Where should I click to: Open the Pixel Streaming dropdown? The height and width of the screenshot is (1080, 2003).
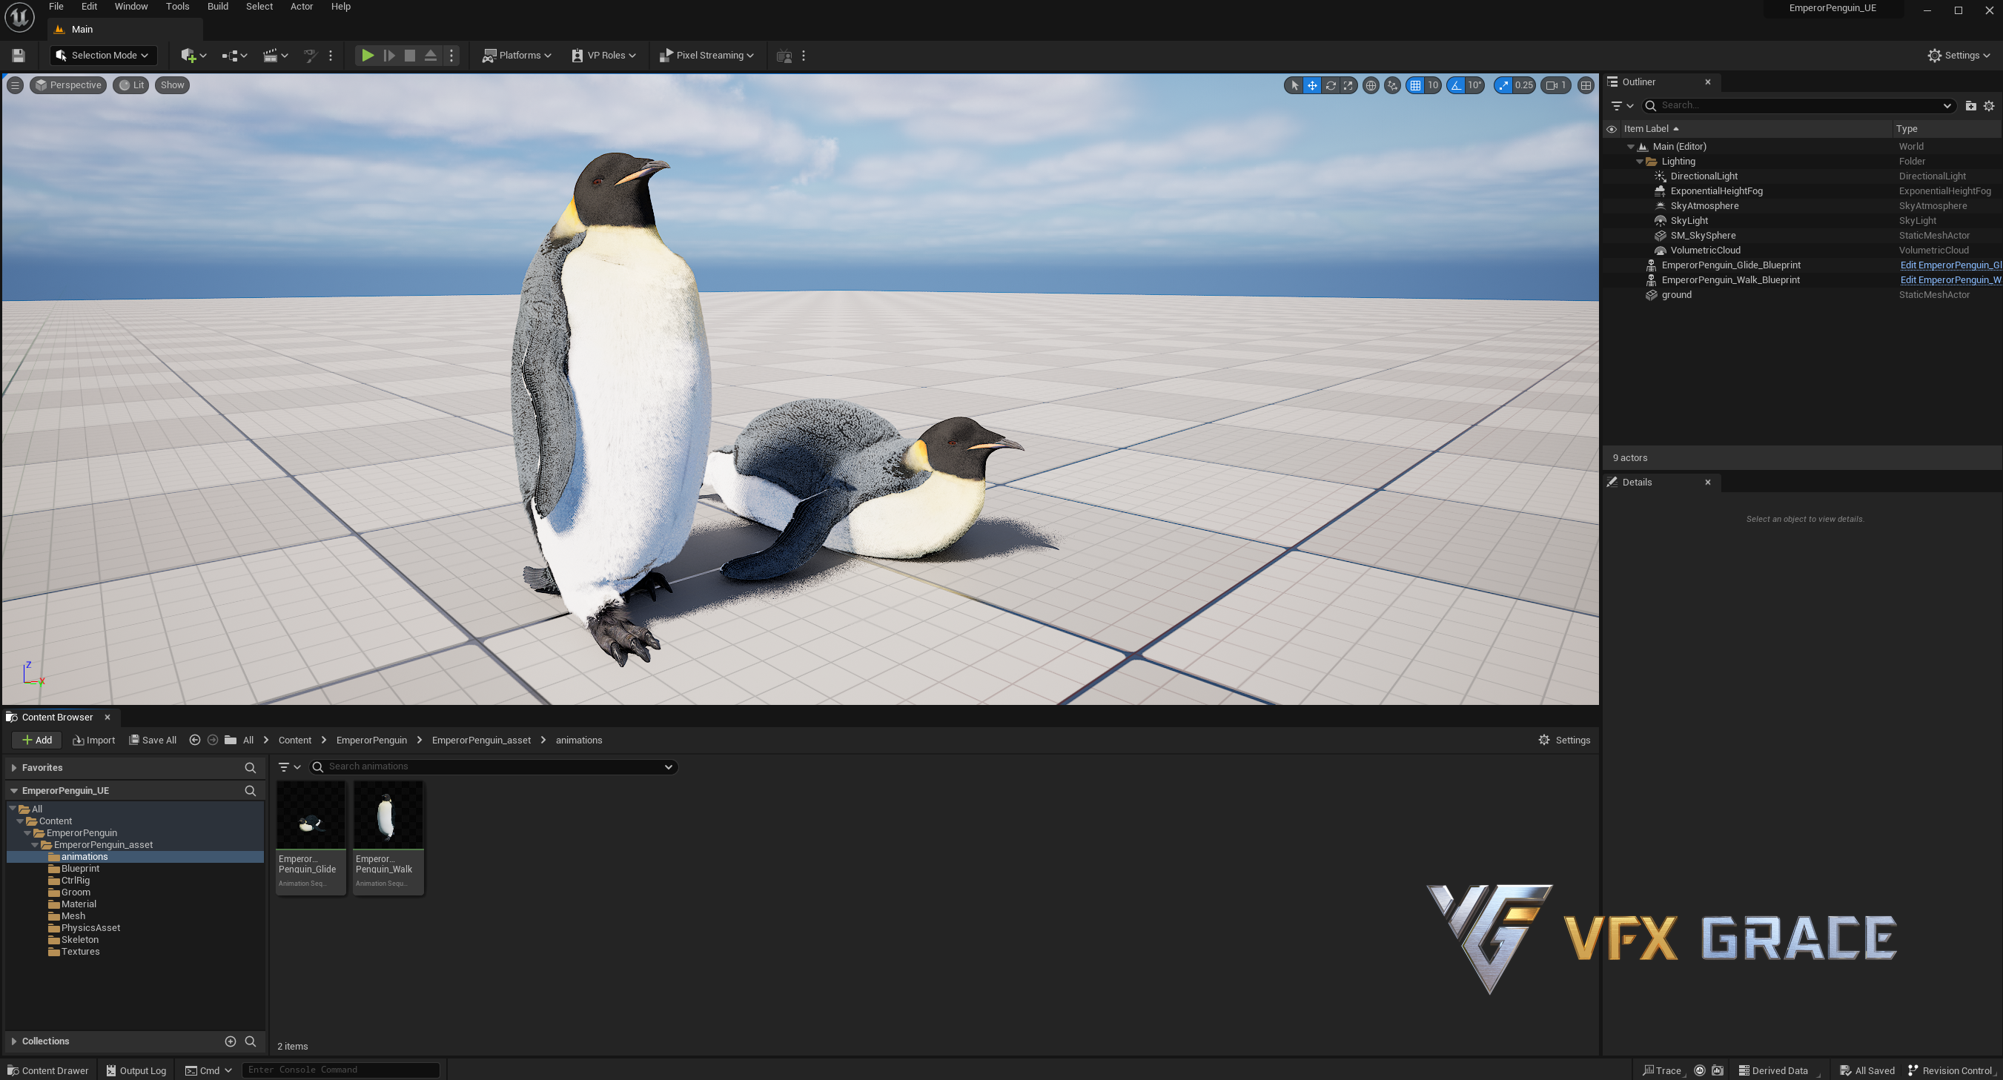[706, 56]
